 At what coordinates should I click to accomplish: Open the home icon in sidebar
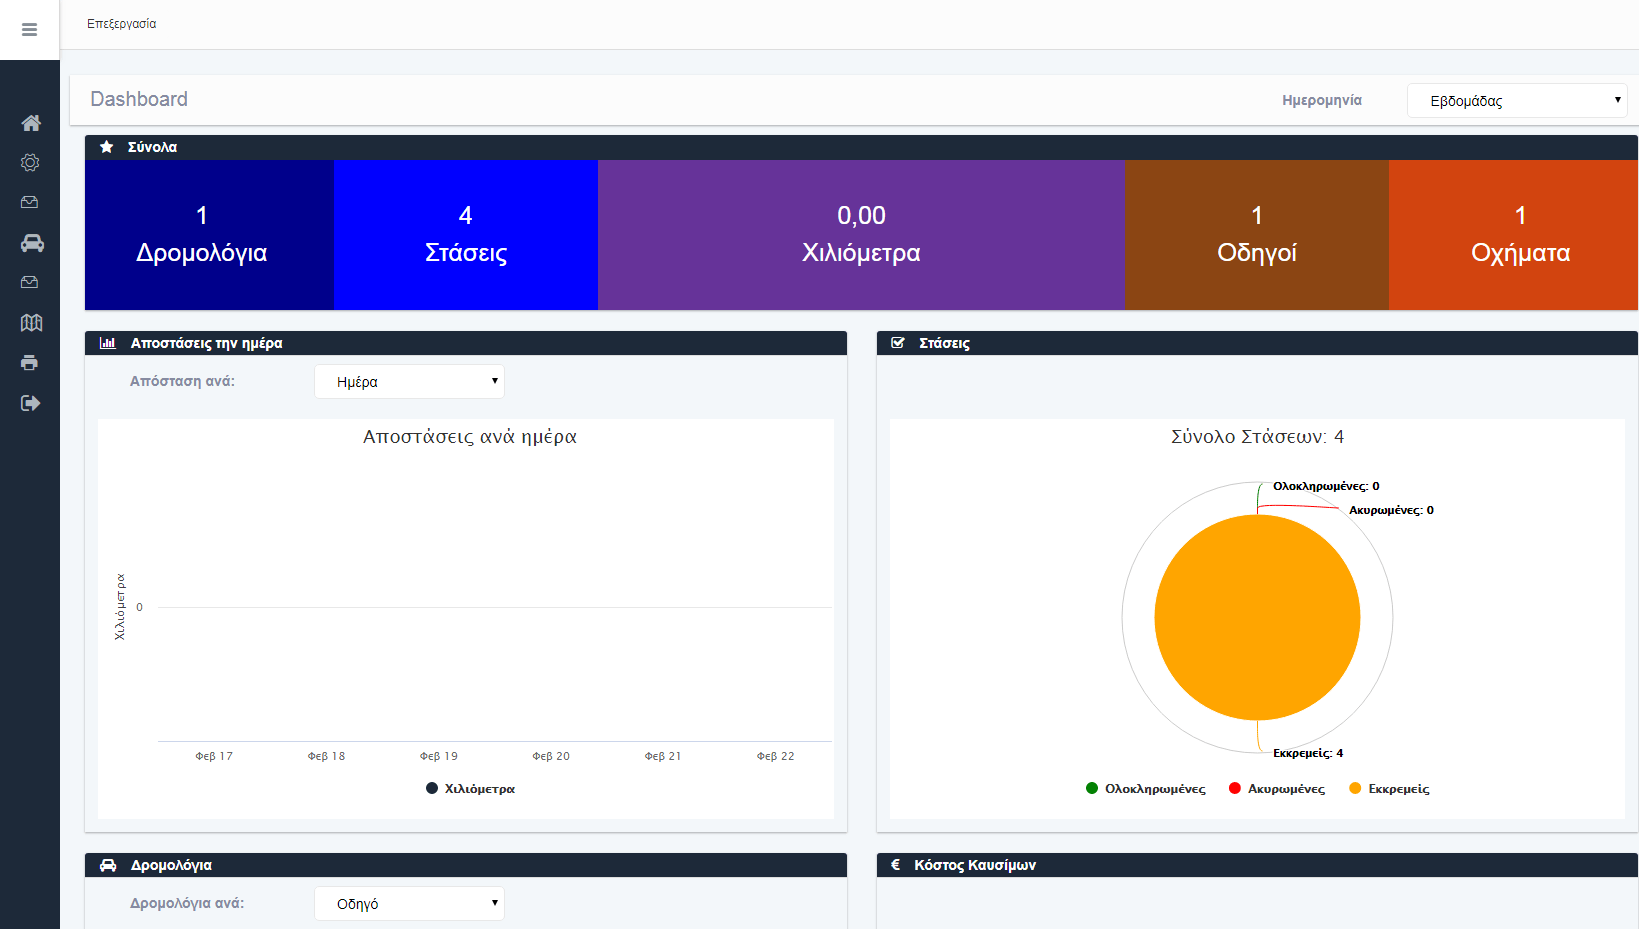pos(31,123)
